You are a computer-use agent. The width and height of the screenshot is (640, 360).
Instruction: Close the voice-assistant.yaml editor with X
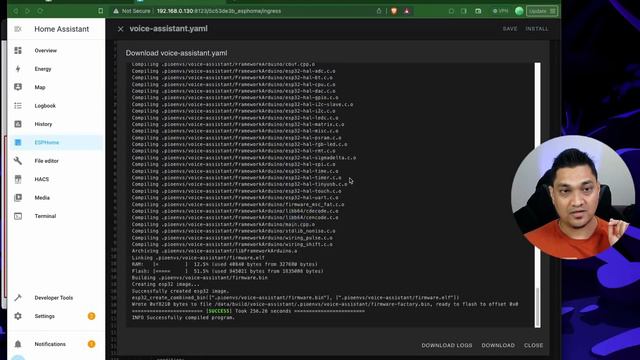pyautogui.click(x=120, y=29)
